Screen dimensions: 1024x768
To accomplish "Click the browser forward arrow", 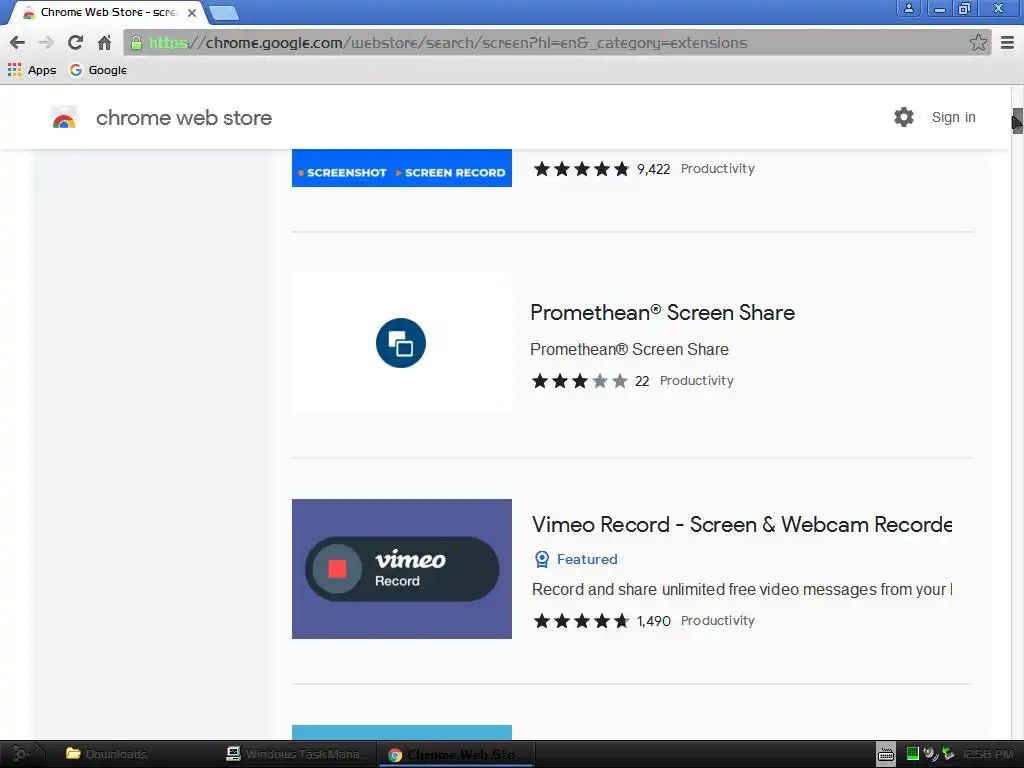I will click(46, 43).
